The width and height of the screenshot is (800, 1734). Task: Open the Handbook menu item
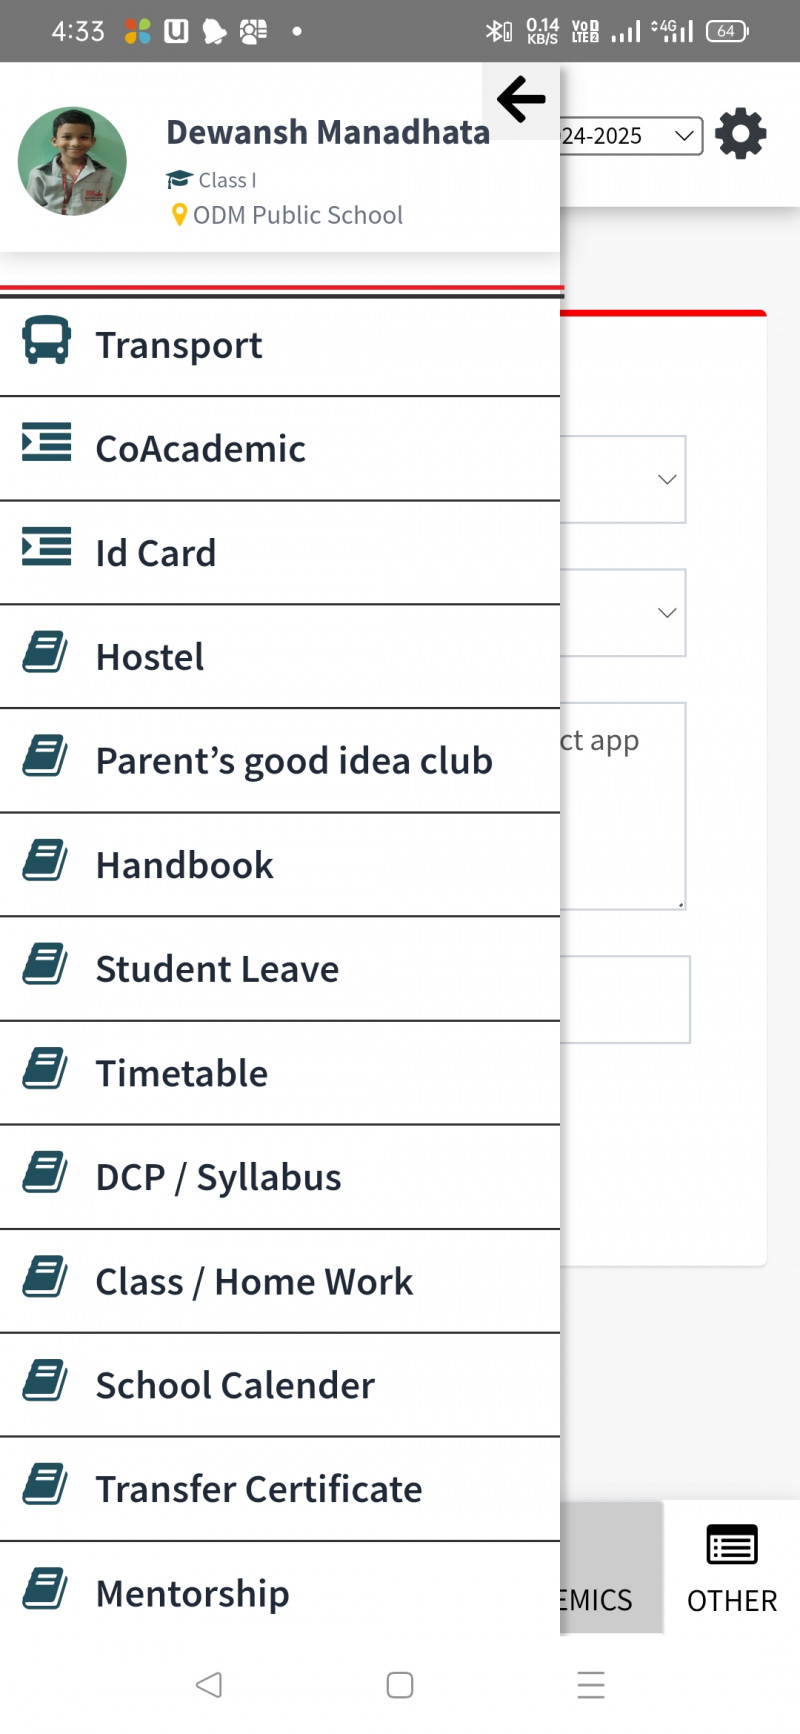coord(184,865)
